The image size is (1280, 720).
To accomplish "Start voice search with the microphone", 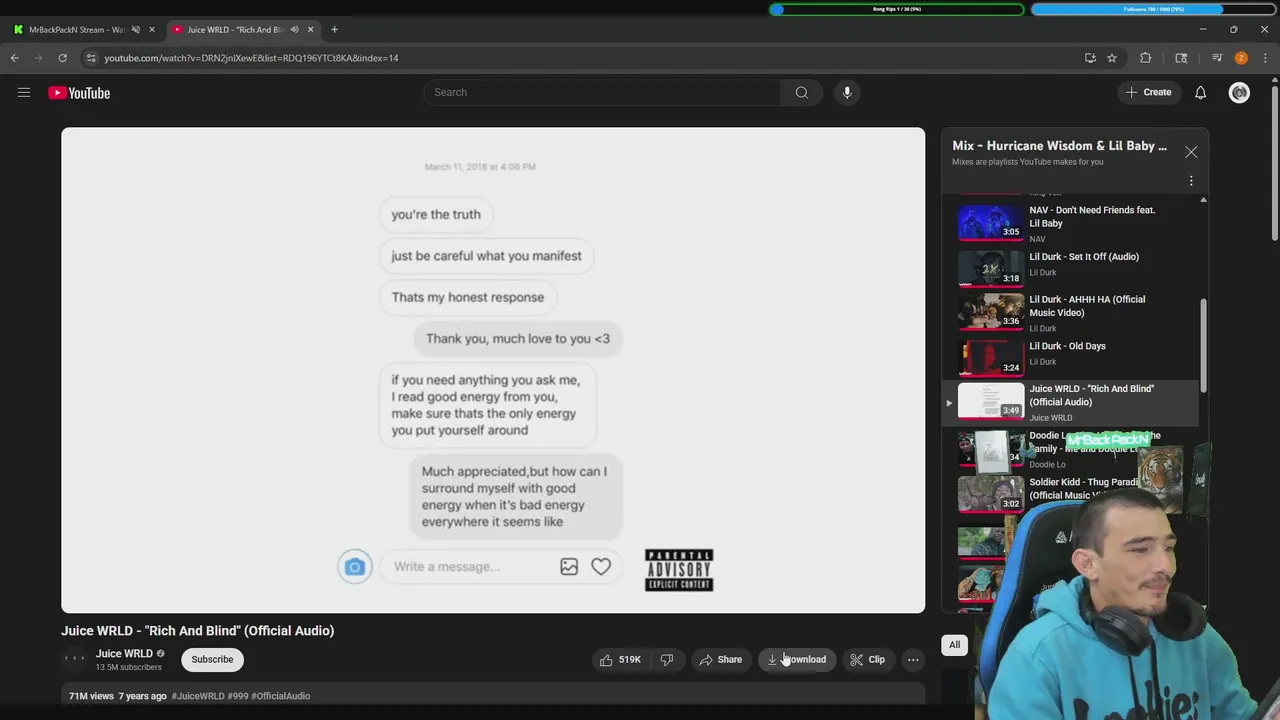I will (847, 93).
